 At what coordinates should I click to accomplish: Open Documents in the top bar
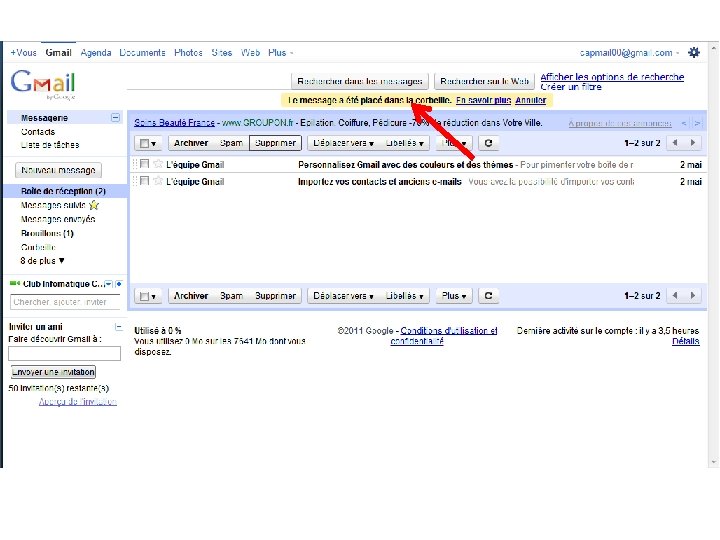click(142, 53)
